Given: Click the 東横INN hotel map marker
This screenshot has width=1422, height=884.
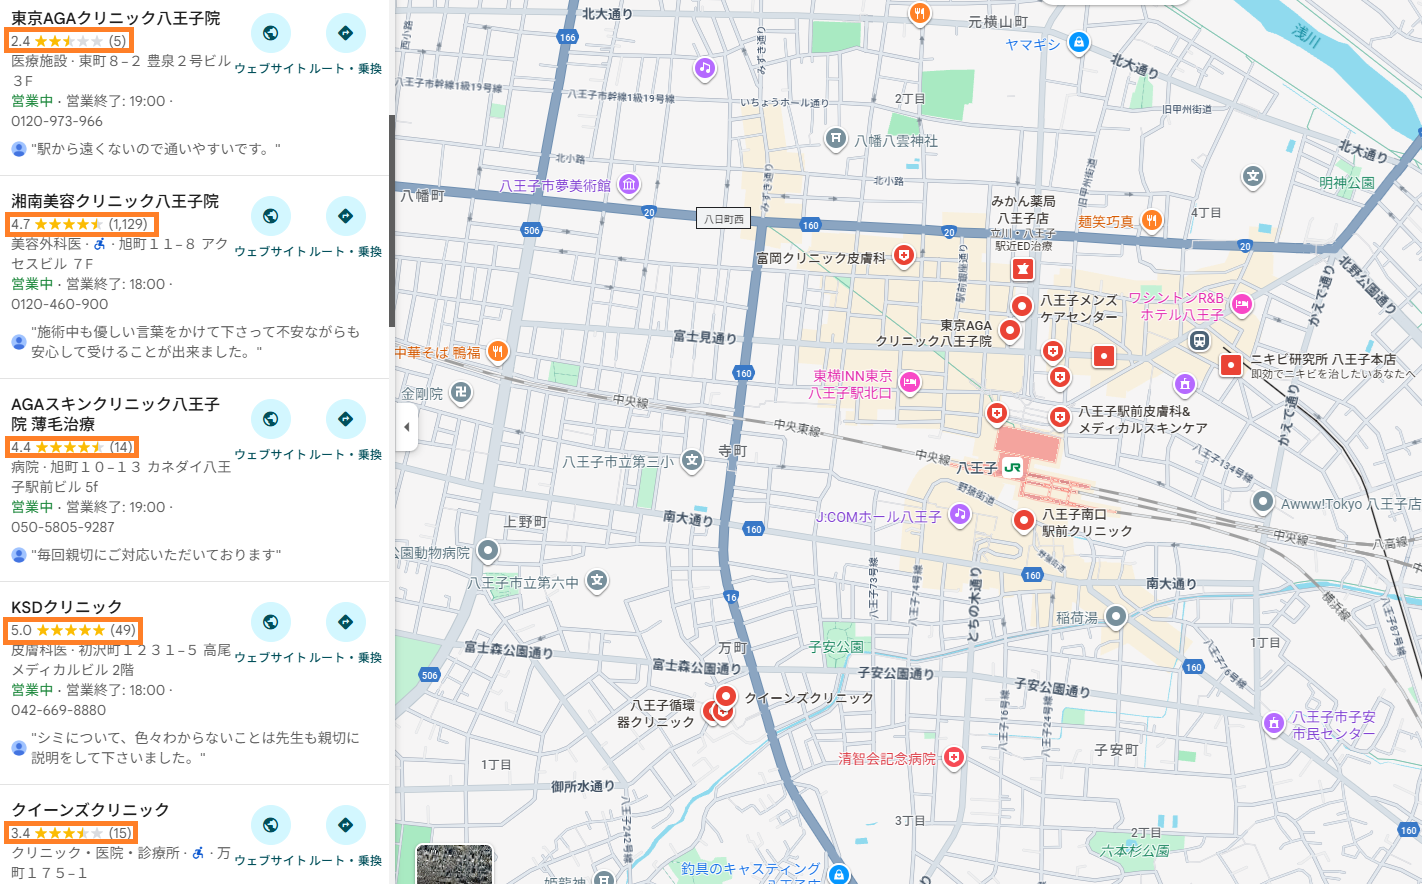Looking at the screenshot, I should tap(909, 381).
